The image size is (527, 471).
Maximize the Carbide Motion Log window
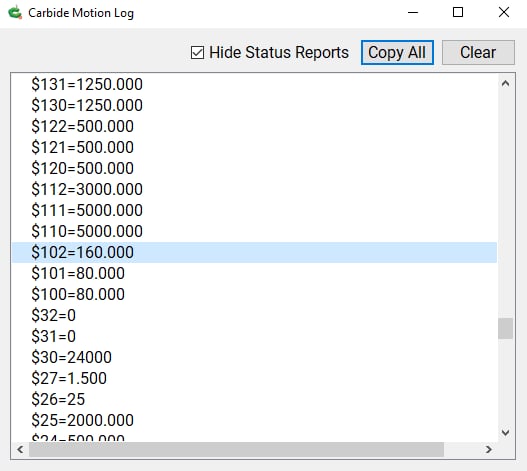pos(458,12)
